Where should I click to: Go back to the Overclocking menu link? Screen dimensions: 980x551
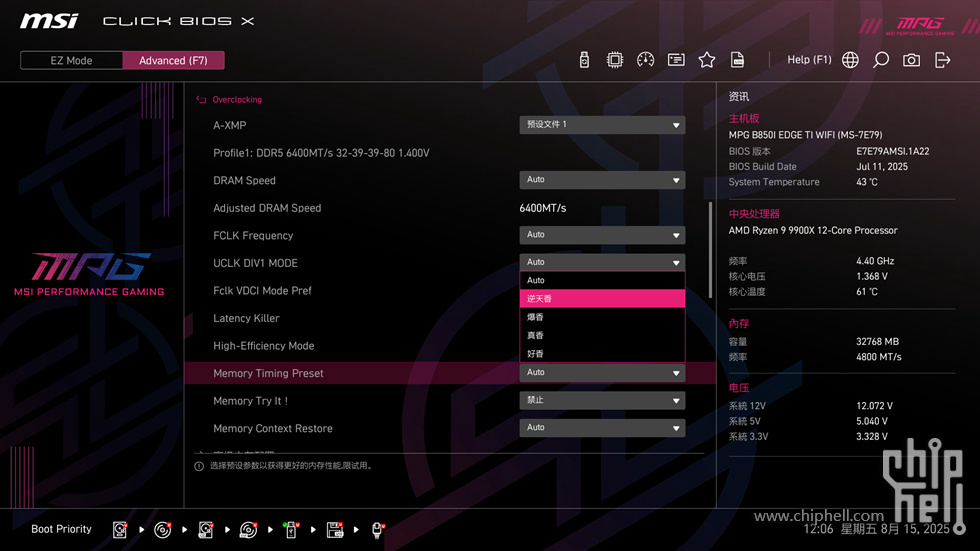pos(237,100)
